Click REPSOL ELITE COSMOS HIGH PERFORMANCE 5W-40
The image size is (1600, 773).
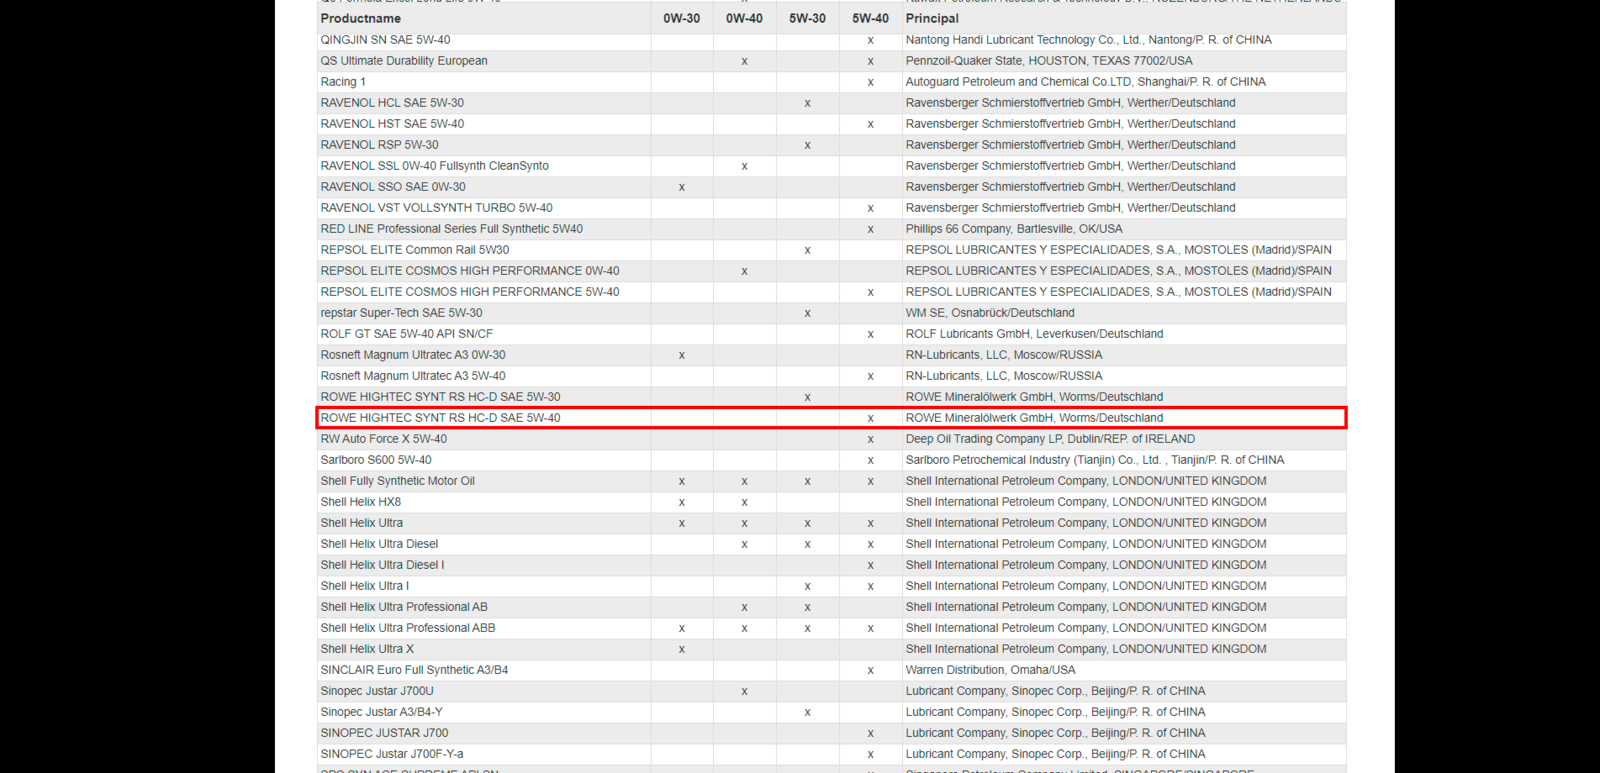[470, 292]
